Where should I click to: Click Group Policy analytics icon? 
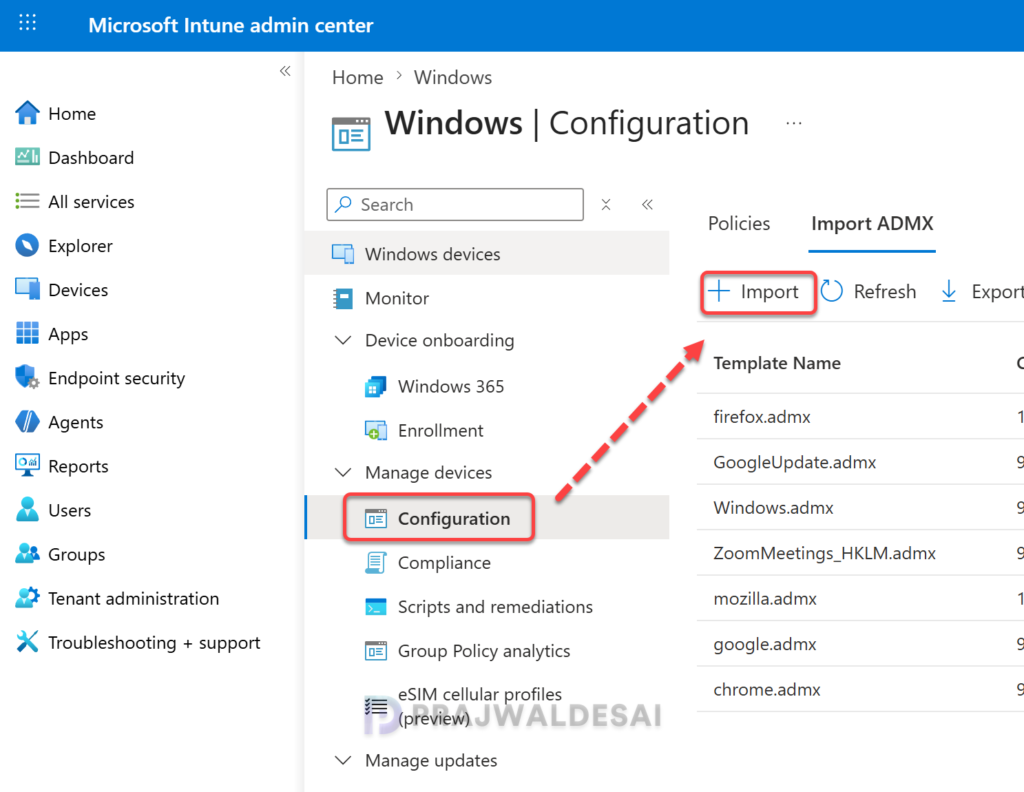(376, 651)
